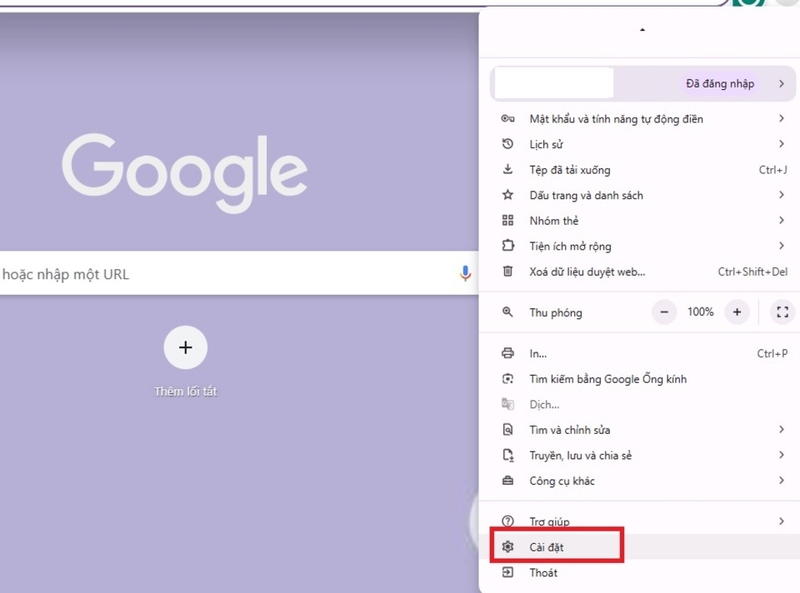Click the tab groups grid icon

(508, 220)
